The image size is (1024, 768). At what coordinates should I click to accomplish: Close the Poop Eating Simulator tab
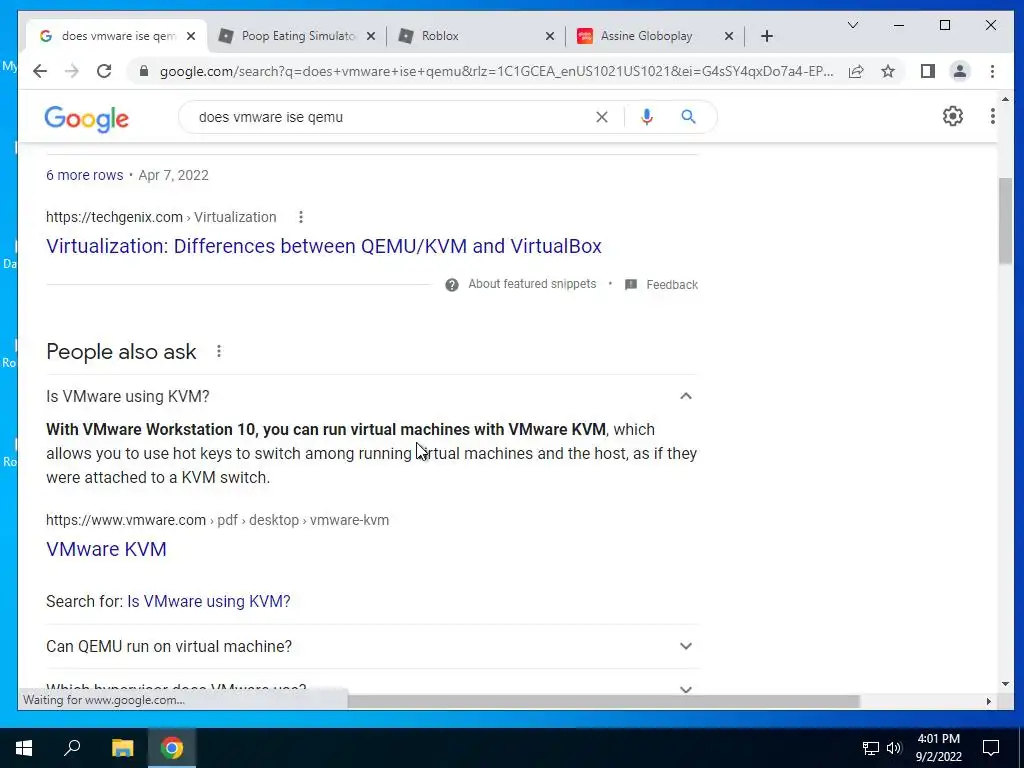coord(370,36)
